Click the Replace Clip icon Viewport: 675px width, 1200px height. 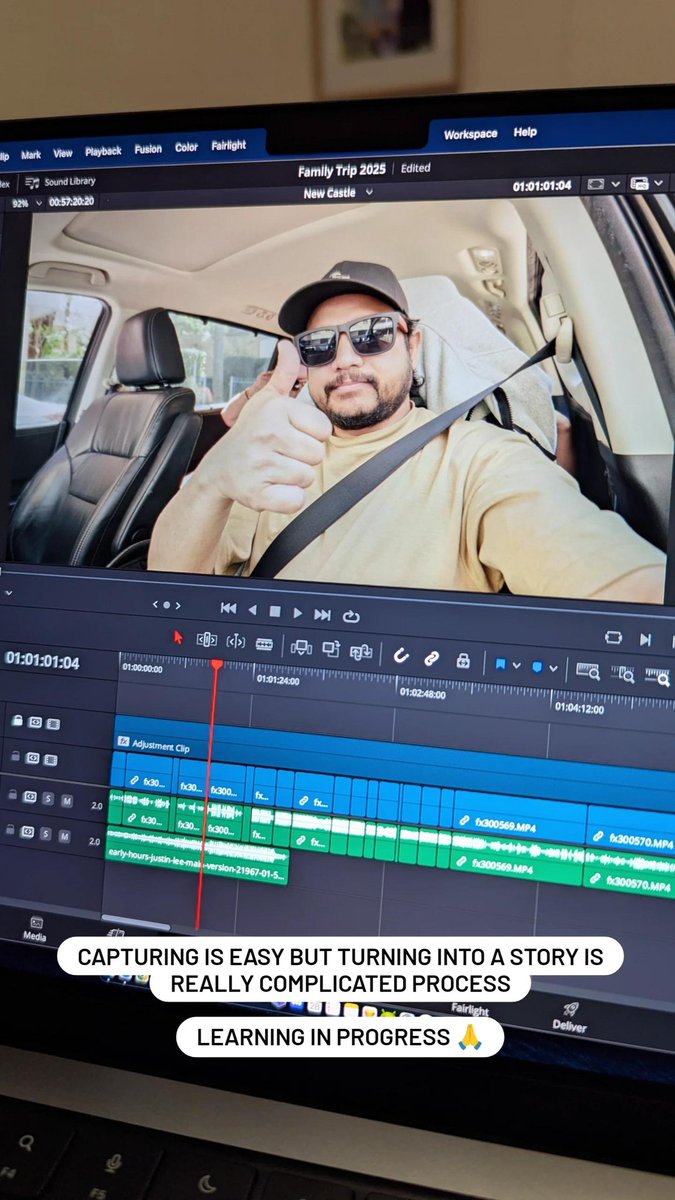[361, 652]
